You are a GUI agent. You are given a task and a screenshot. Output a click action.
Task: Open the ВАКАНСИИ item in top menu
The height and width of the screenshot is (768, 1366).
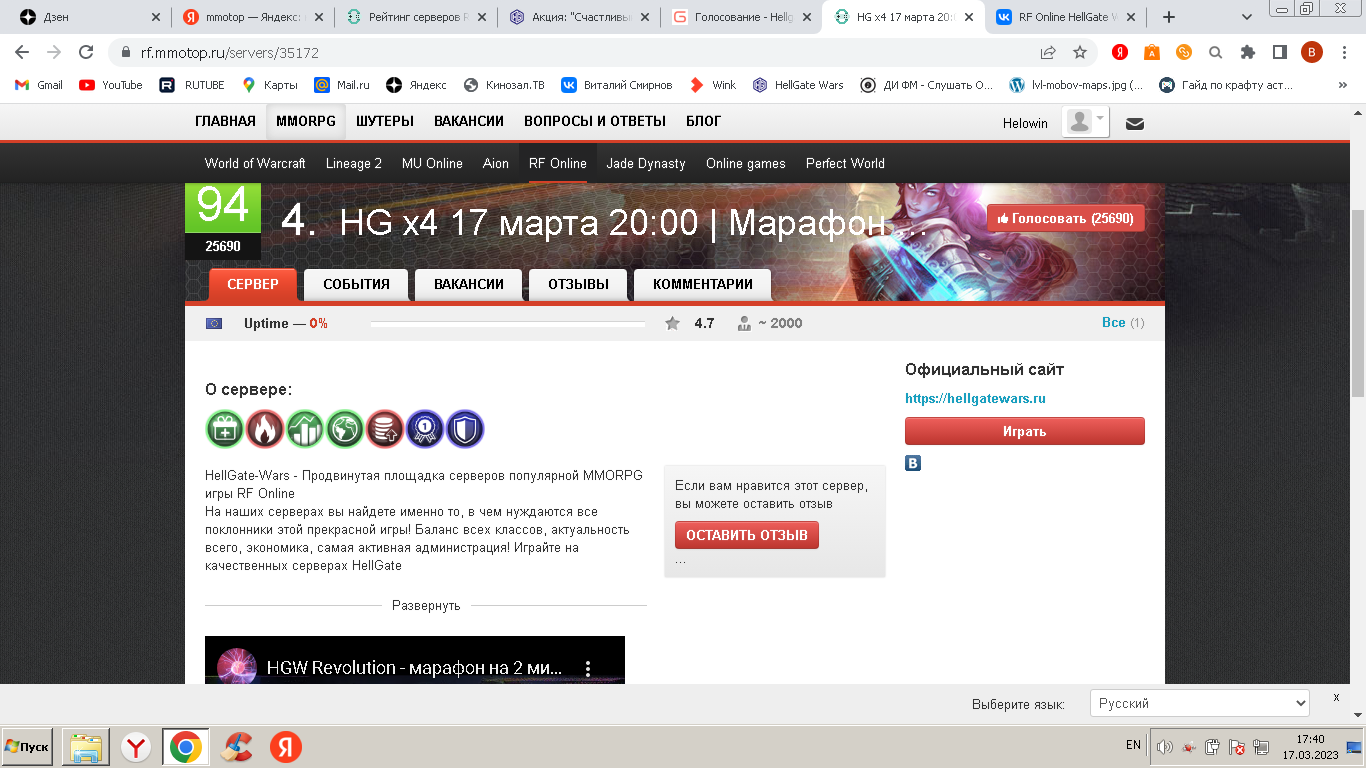(x=469, y=121)
